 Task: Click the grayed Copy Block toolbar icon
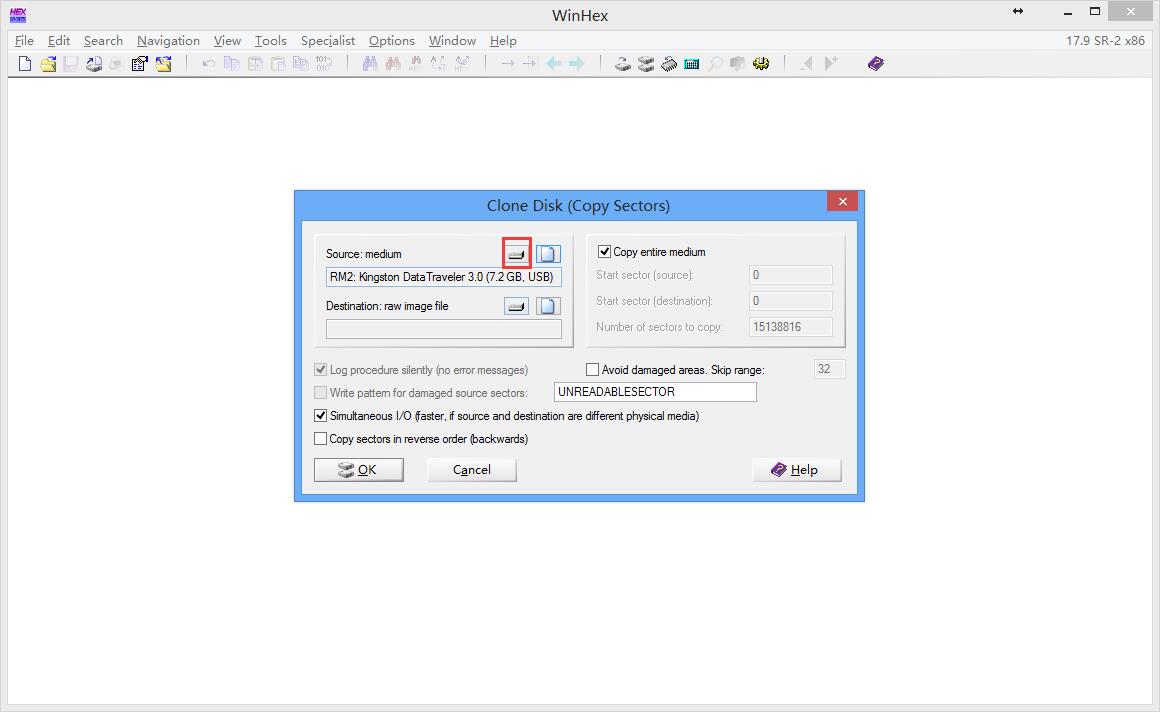pos(232,64)
